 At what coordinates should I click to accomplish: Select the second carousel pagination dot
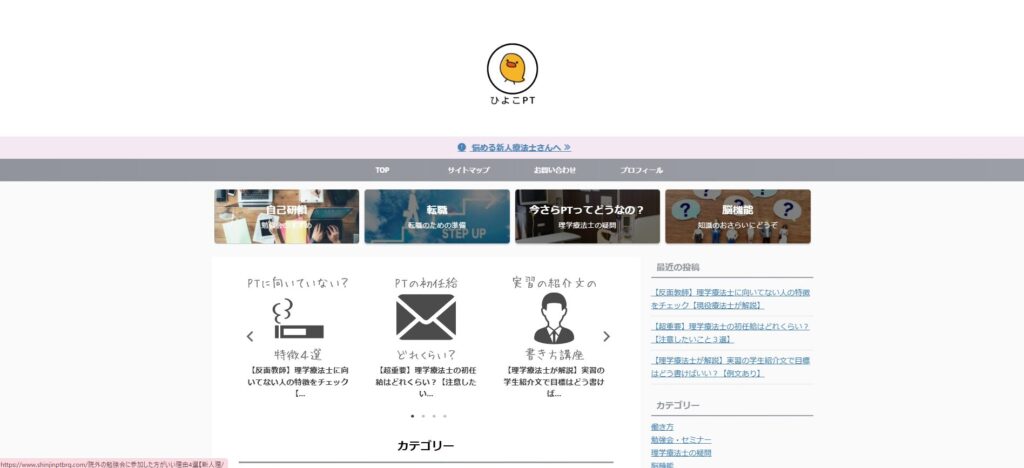coord(423,416)
